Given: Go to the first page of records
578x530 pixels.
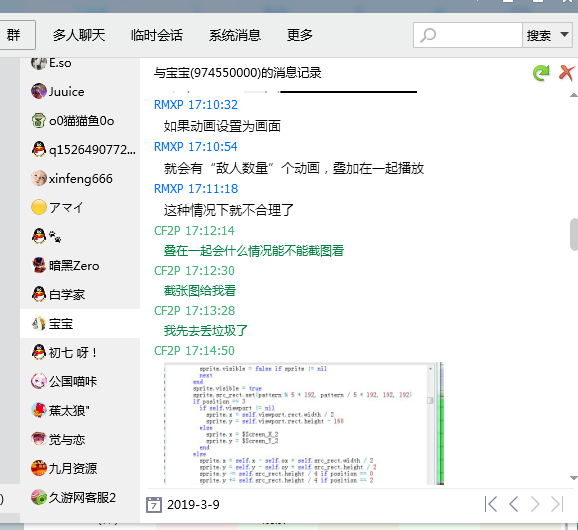Looking at the screenshot, I should [490, 504].
